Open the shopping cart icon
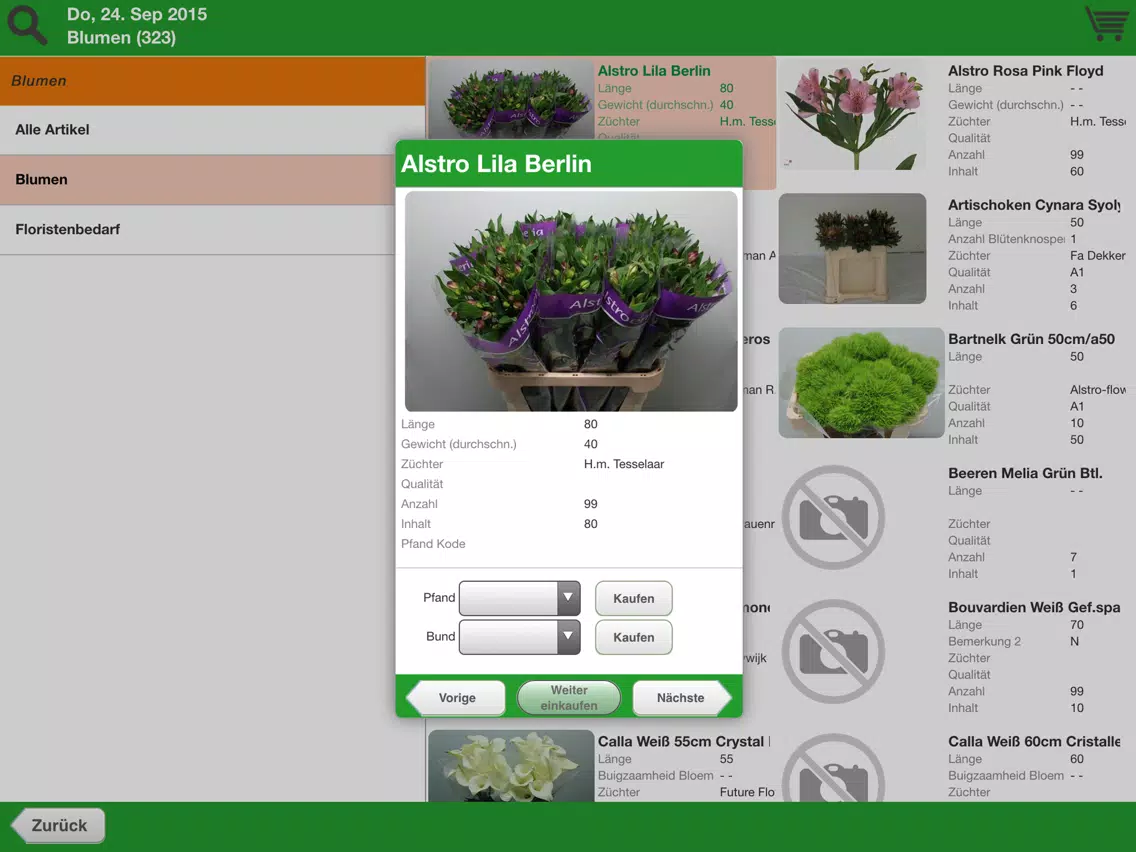The height and width of the screenshot is (852, 1136). [1107, 24]
